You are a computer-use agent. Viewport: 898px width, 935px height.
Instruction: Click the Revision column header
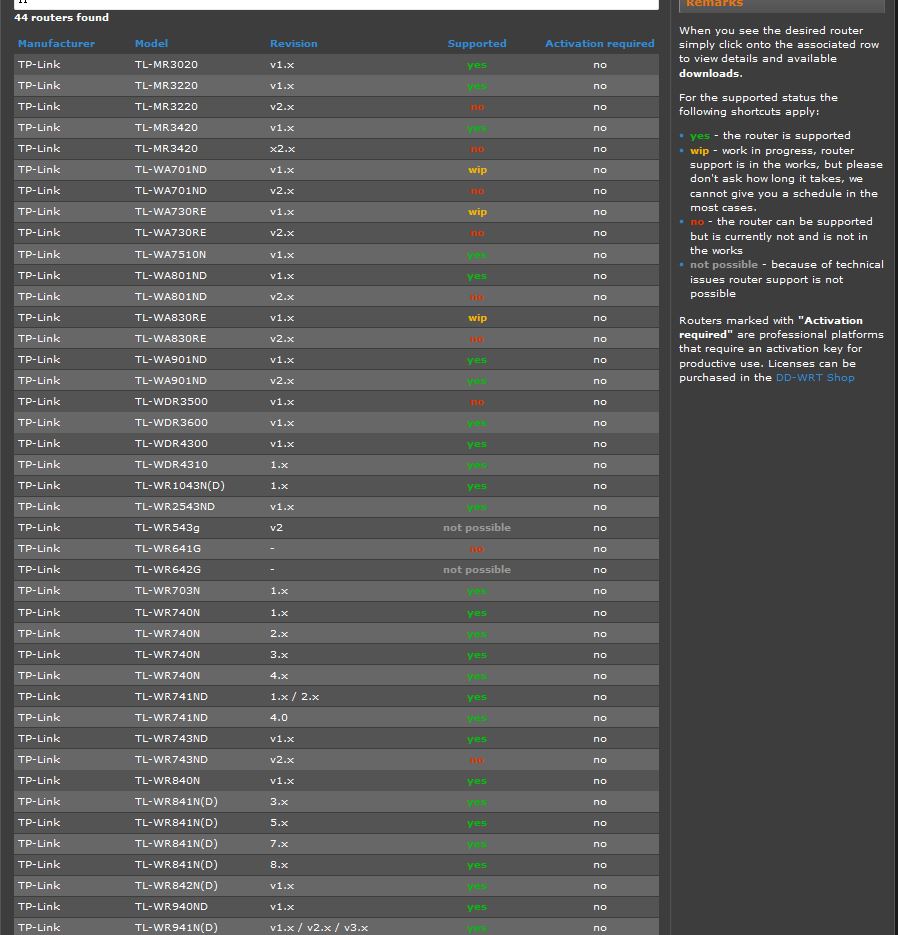[x=293, y=44]
